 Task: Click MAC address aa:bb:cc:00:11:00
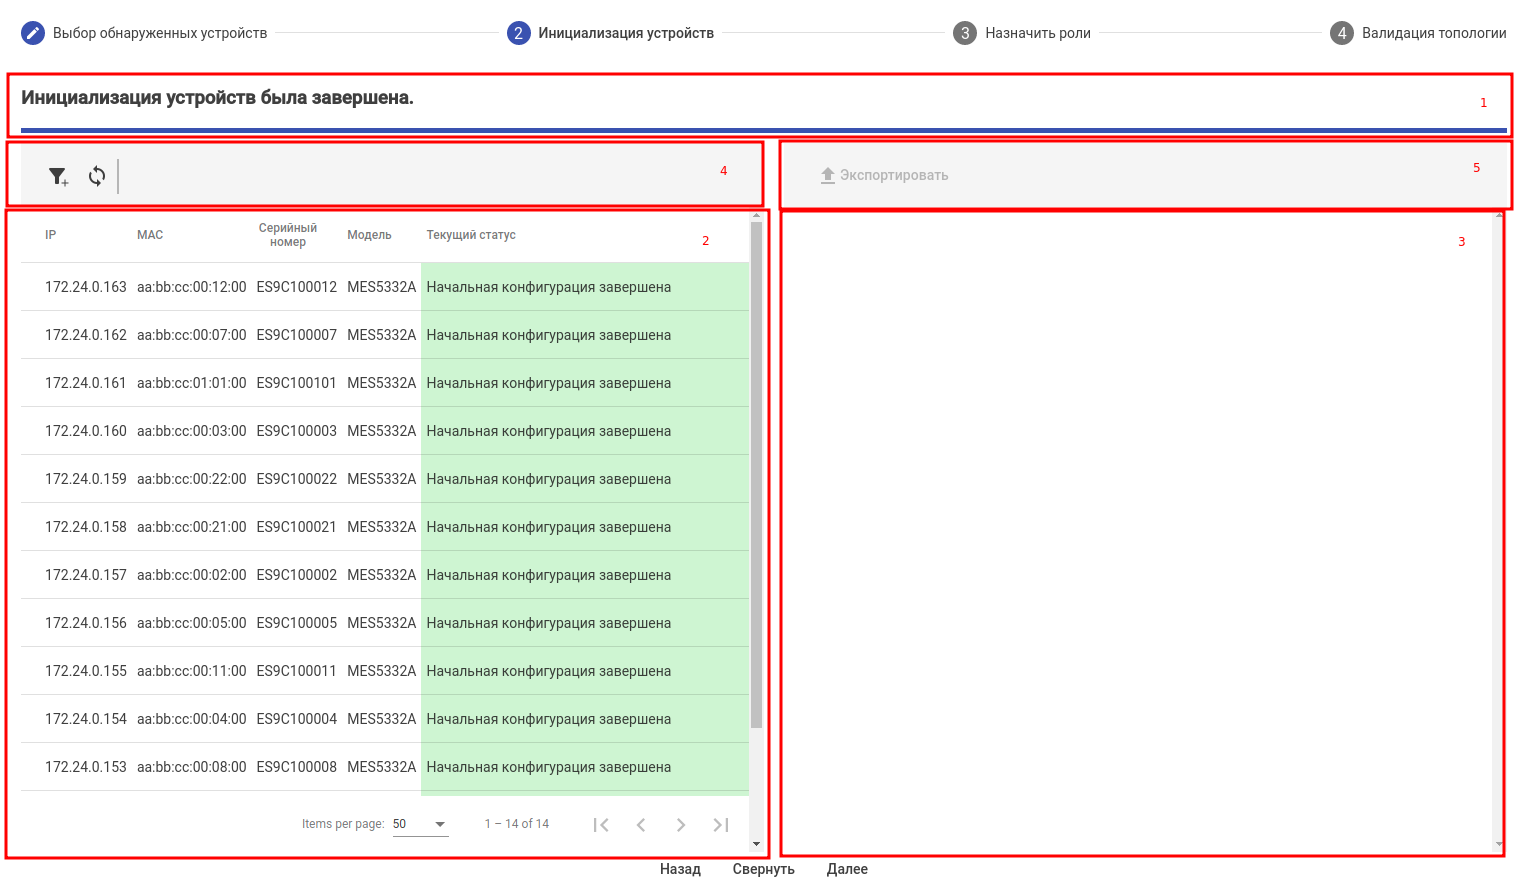click(x=192, y=671)
